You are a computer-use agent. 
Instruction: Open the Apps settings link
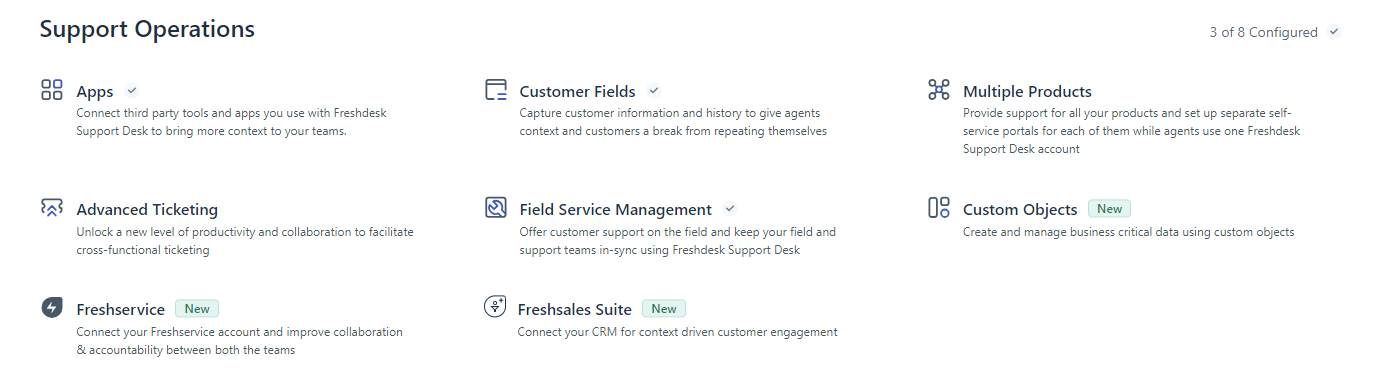[x=95, y=92]
